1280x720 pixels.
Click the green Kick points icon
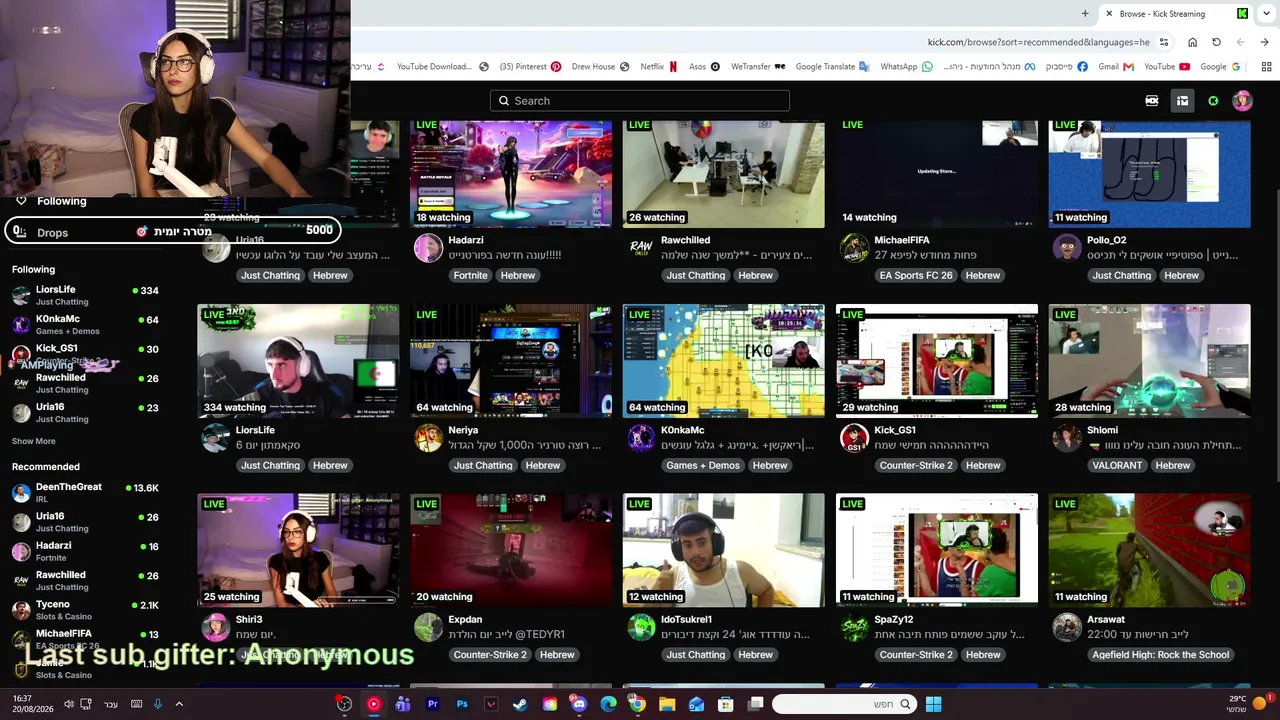(1213, 101)
